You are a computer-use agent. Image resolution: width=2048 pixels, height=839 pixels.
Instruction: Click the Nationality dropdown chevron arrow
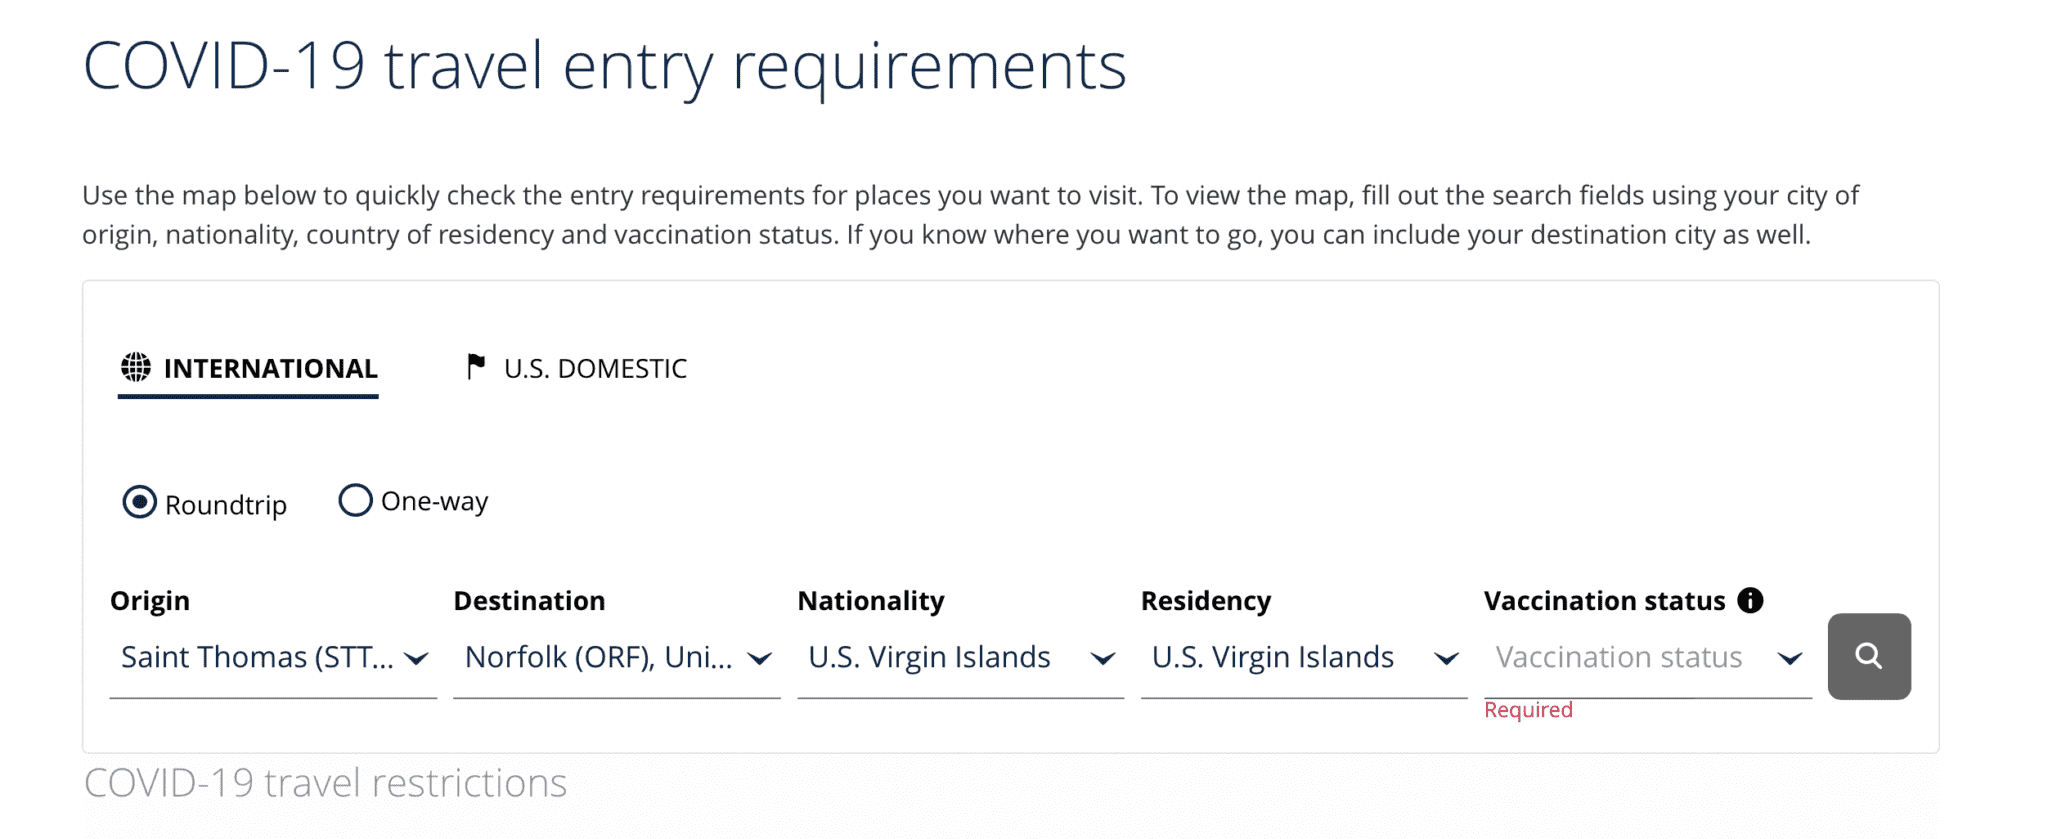point(1103,658)
